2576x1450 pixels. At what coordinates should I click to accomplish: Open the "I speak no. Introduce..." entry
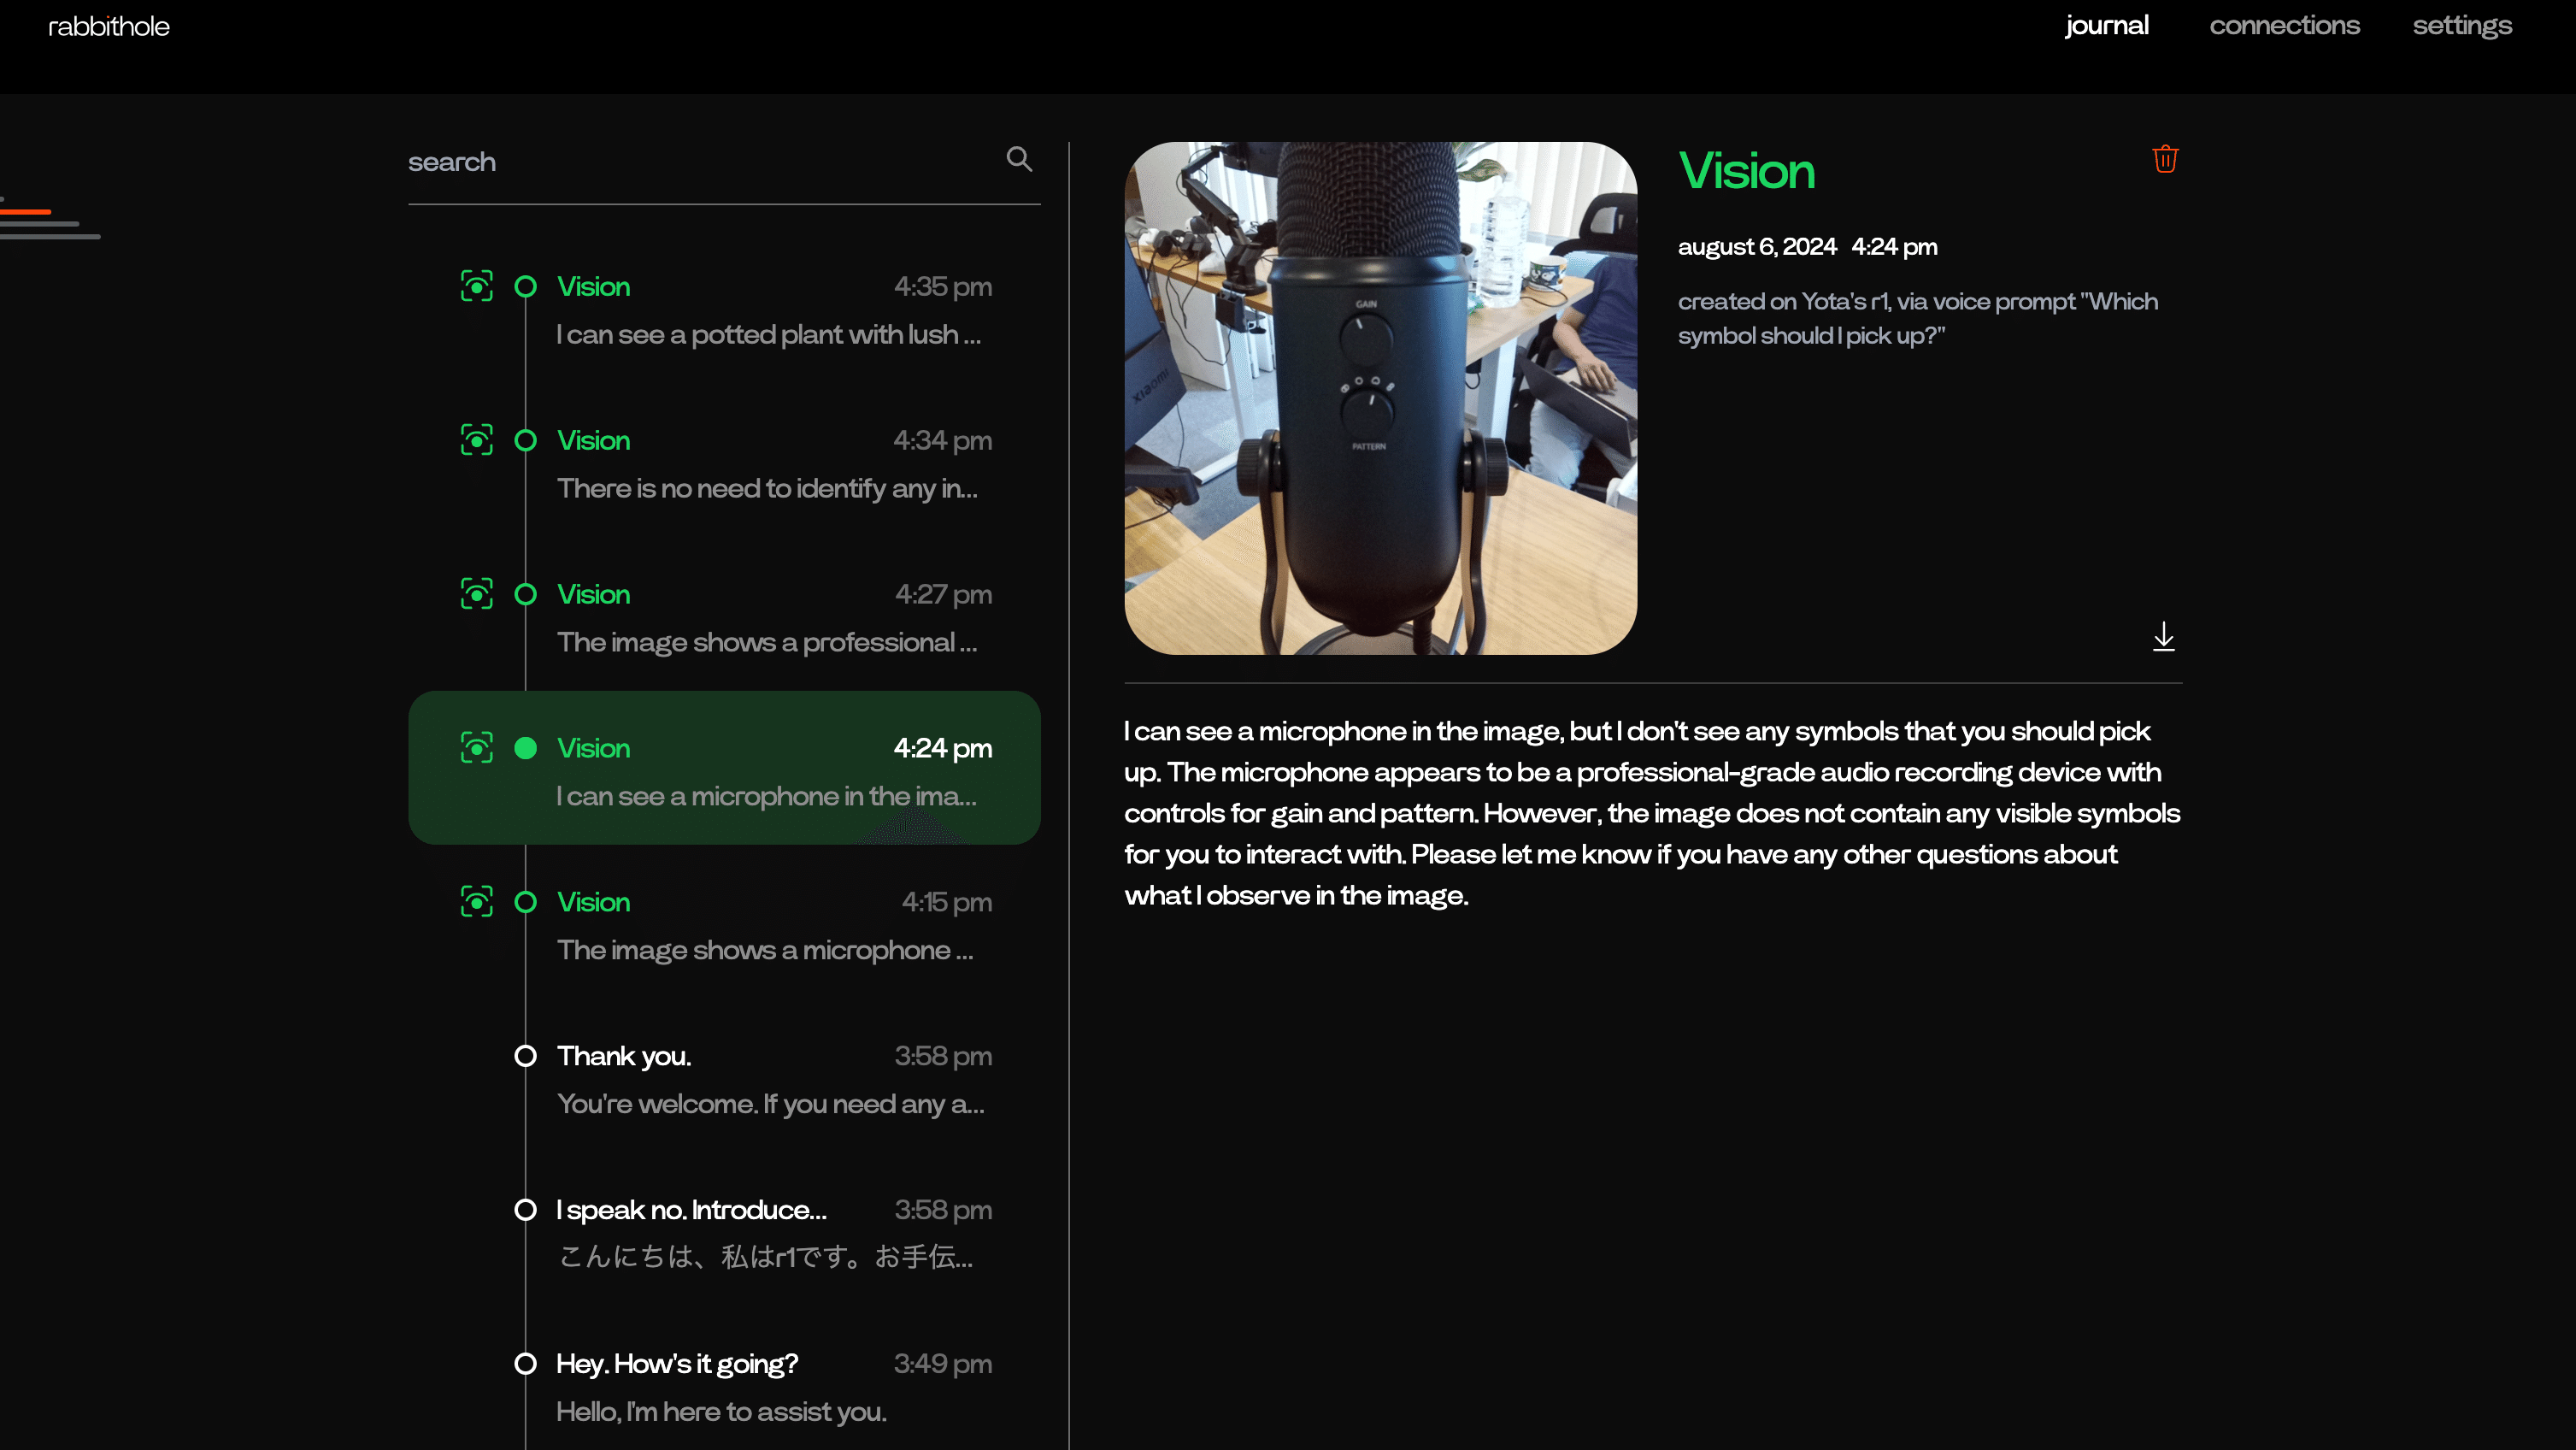tap(691, 1210)
